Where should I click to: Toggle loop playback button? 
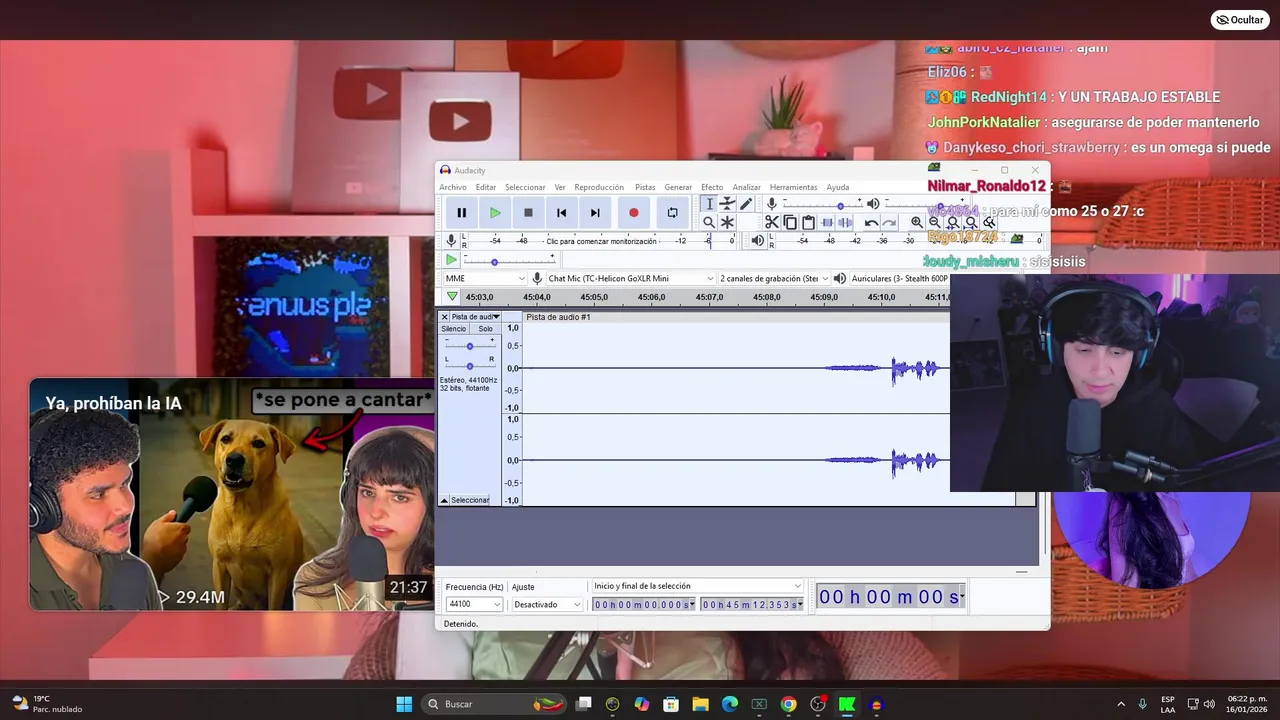pyautogui.click(x=672, y=212)
